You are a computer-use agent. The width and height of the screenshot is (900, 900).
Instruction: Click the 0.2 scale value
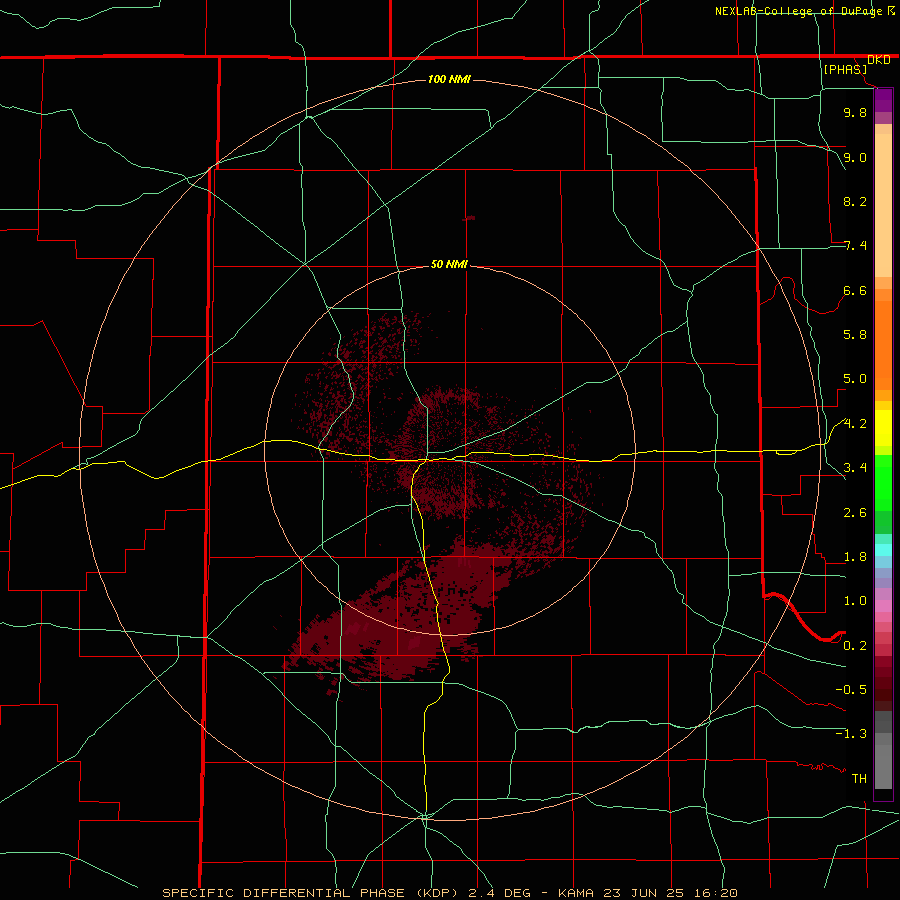[x=855, y=646]
